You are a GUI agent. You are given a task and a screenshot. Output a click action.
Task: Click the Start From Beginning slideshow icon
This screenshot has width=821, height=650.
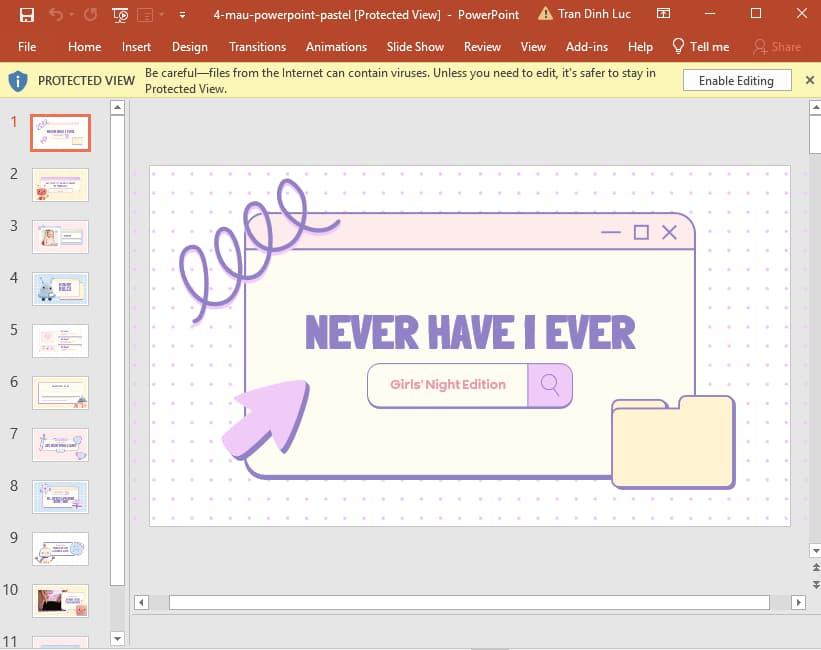click(120, 15)
